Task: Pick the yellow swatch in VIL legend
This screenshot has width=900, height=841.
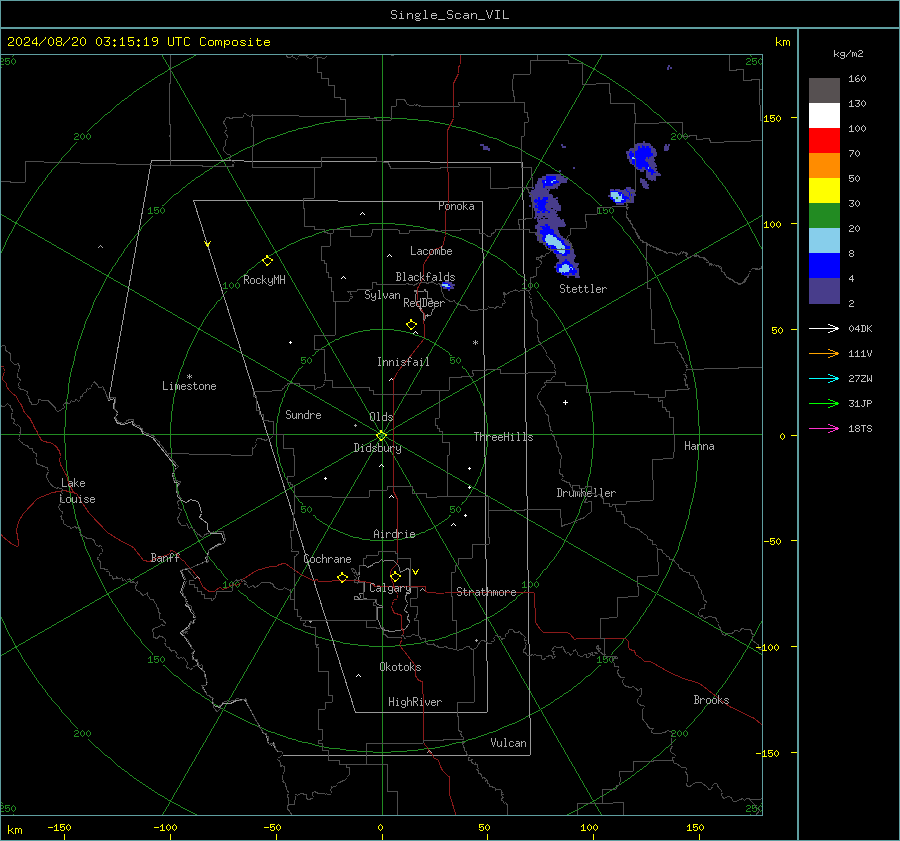Action: click(x=824, y=191)
